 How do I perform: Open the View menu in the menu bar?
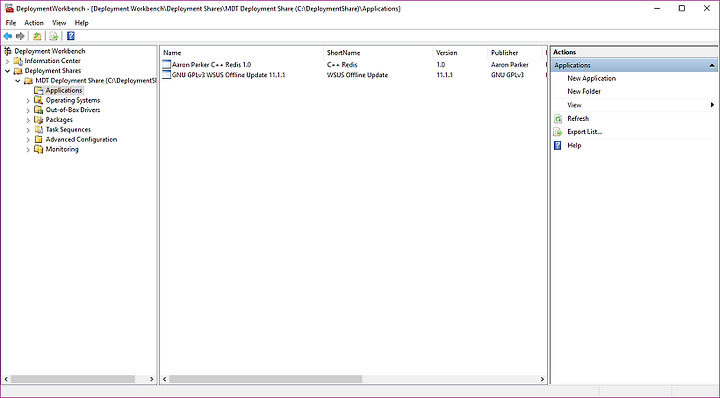[x=59, y=22]
